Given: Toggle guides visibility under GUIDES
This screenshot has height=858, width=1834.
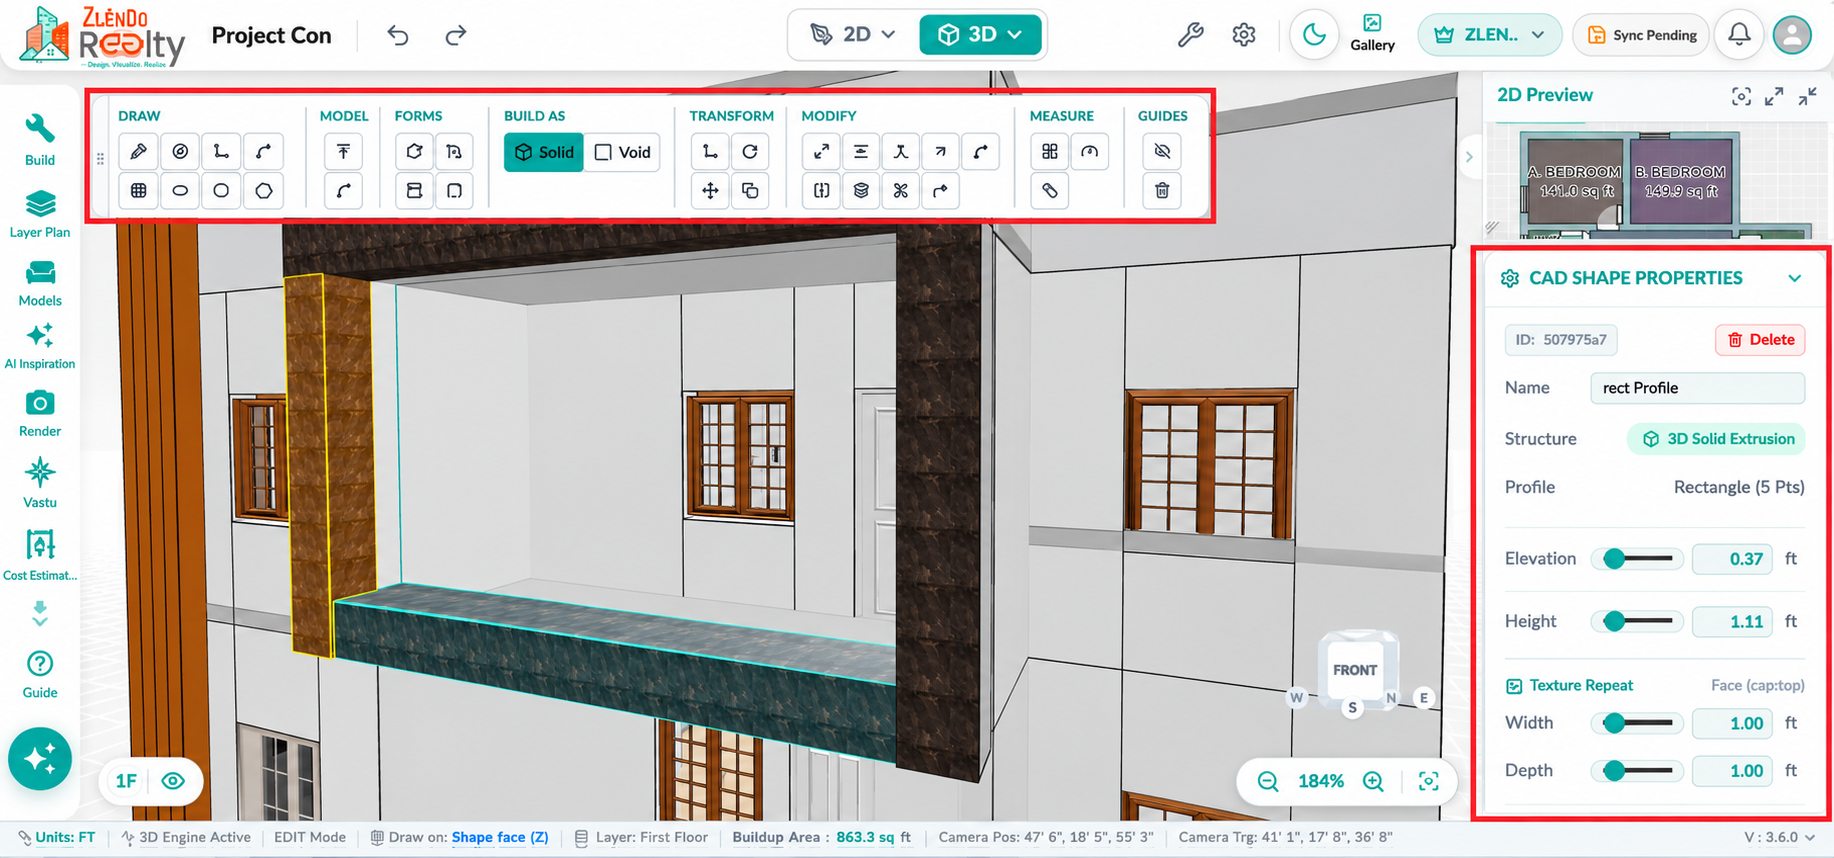Looking at the screenshot, I should click(1162, 152).
